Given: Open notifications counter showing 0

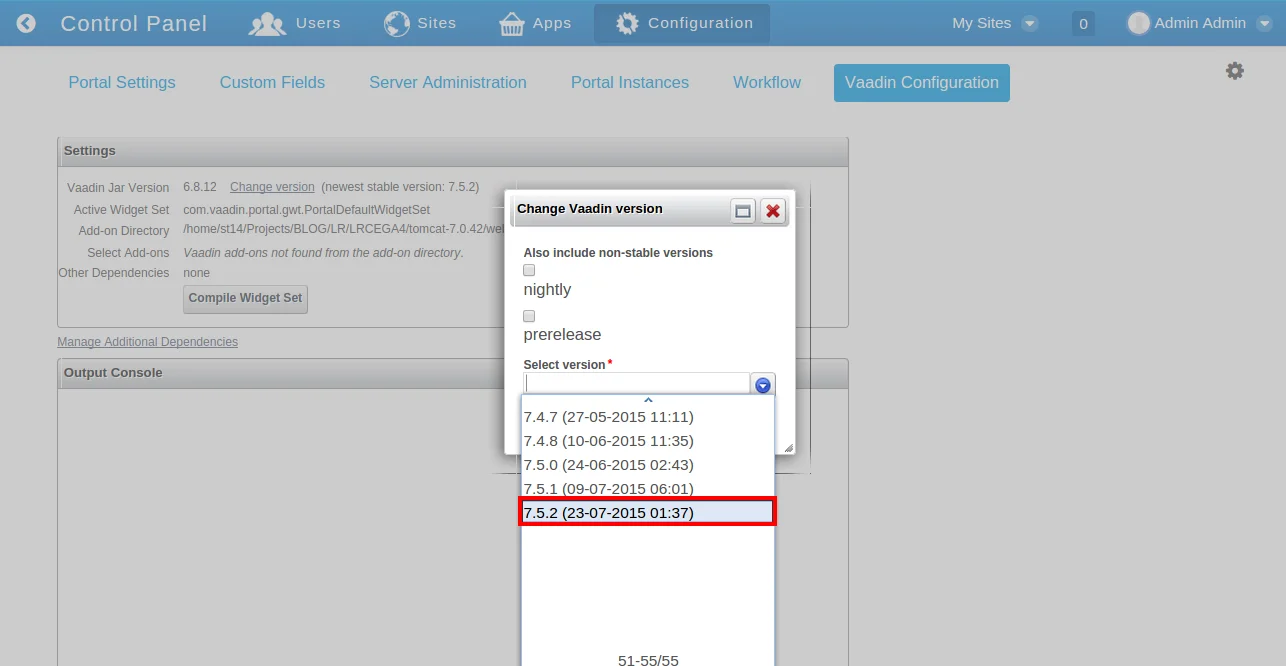Looking at the screenshot, I should [1083, 23].
